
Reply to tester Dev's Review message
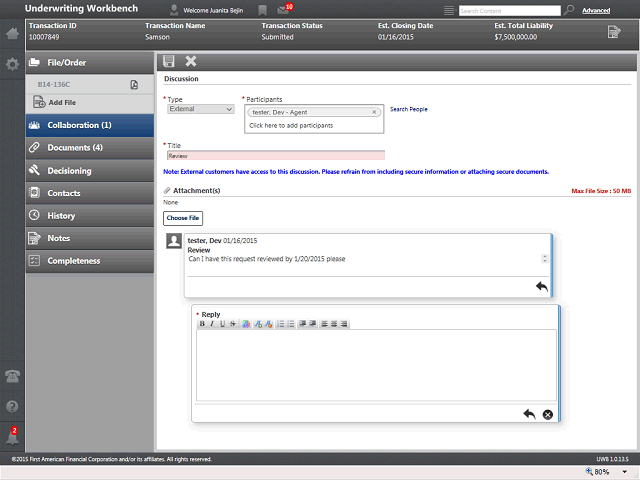click(x=542, y=287)
